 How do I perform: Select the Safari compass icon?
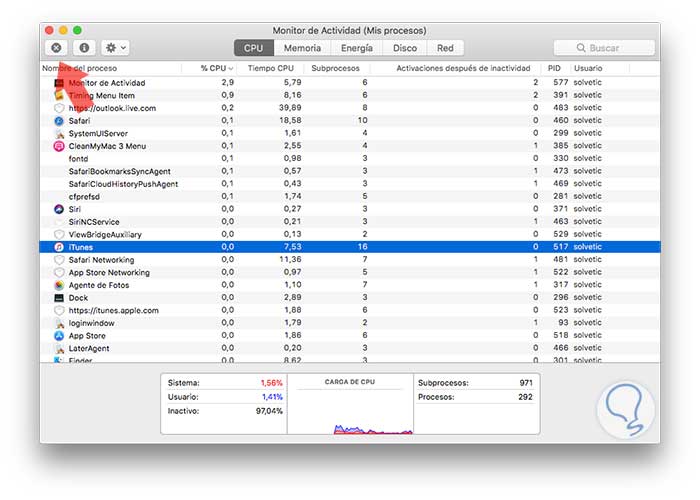[59, 121]
